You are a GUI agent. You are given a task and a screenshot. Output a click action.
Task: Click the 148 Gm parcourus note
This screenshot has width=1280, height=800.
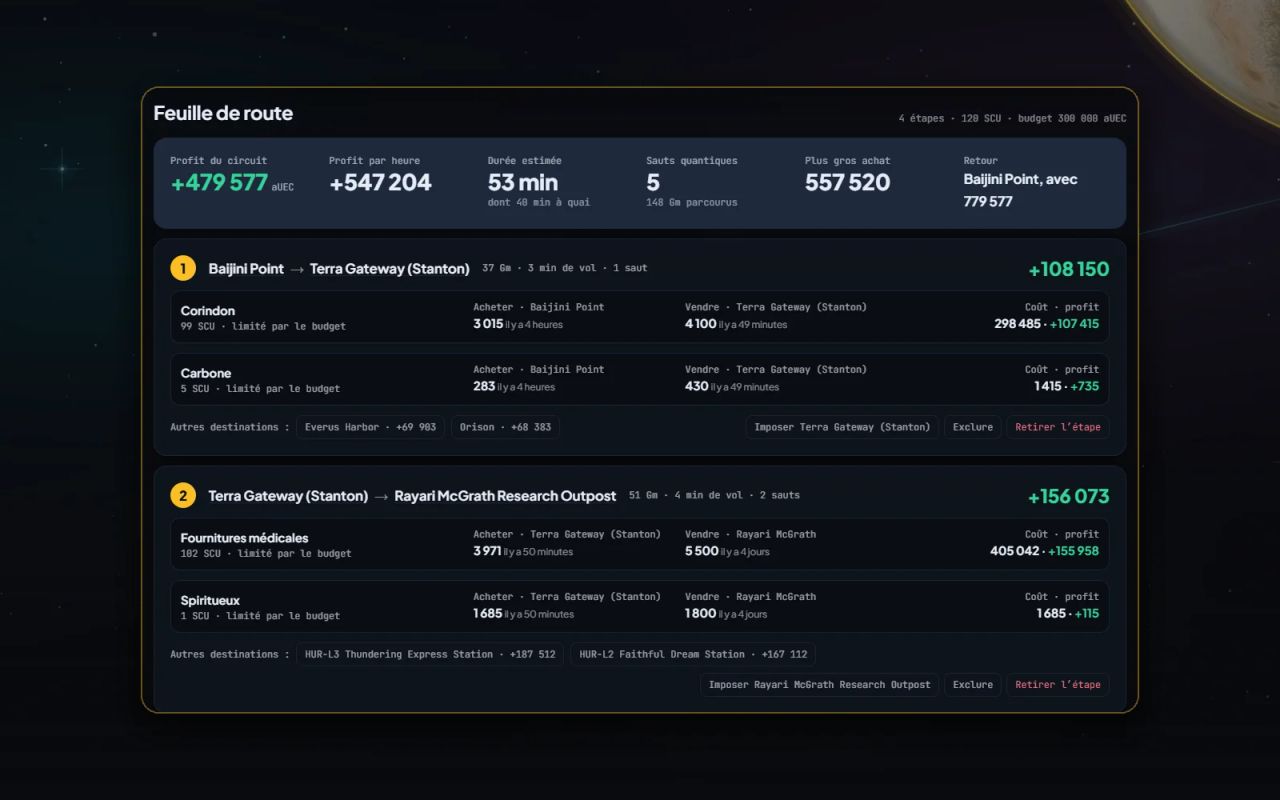pyautogui.click(x=692, y=202)
